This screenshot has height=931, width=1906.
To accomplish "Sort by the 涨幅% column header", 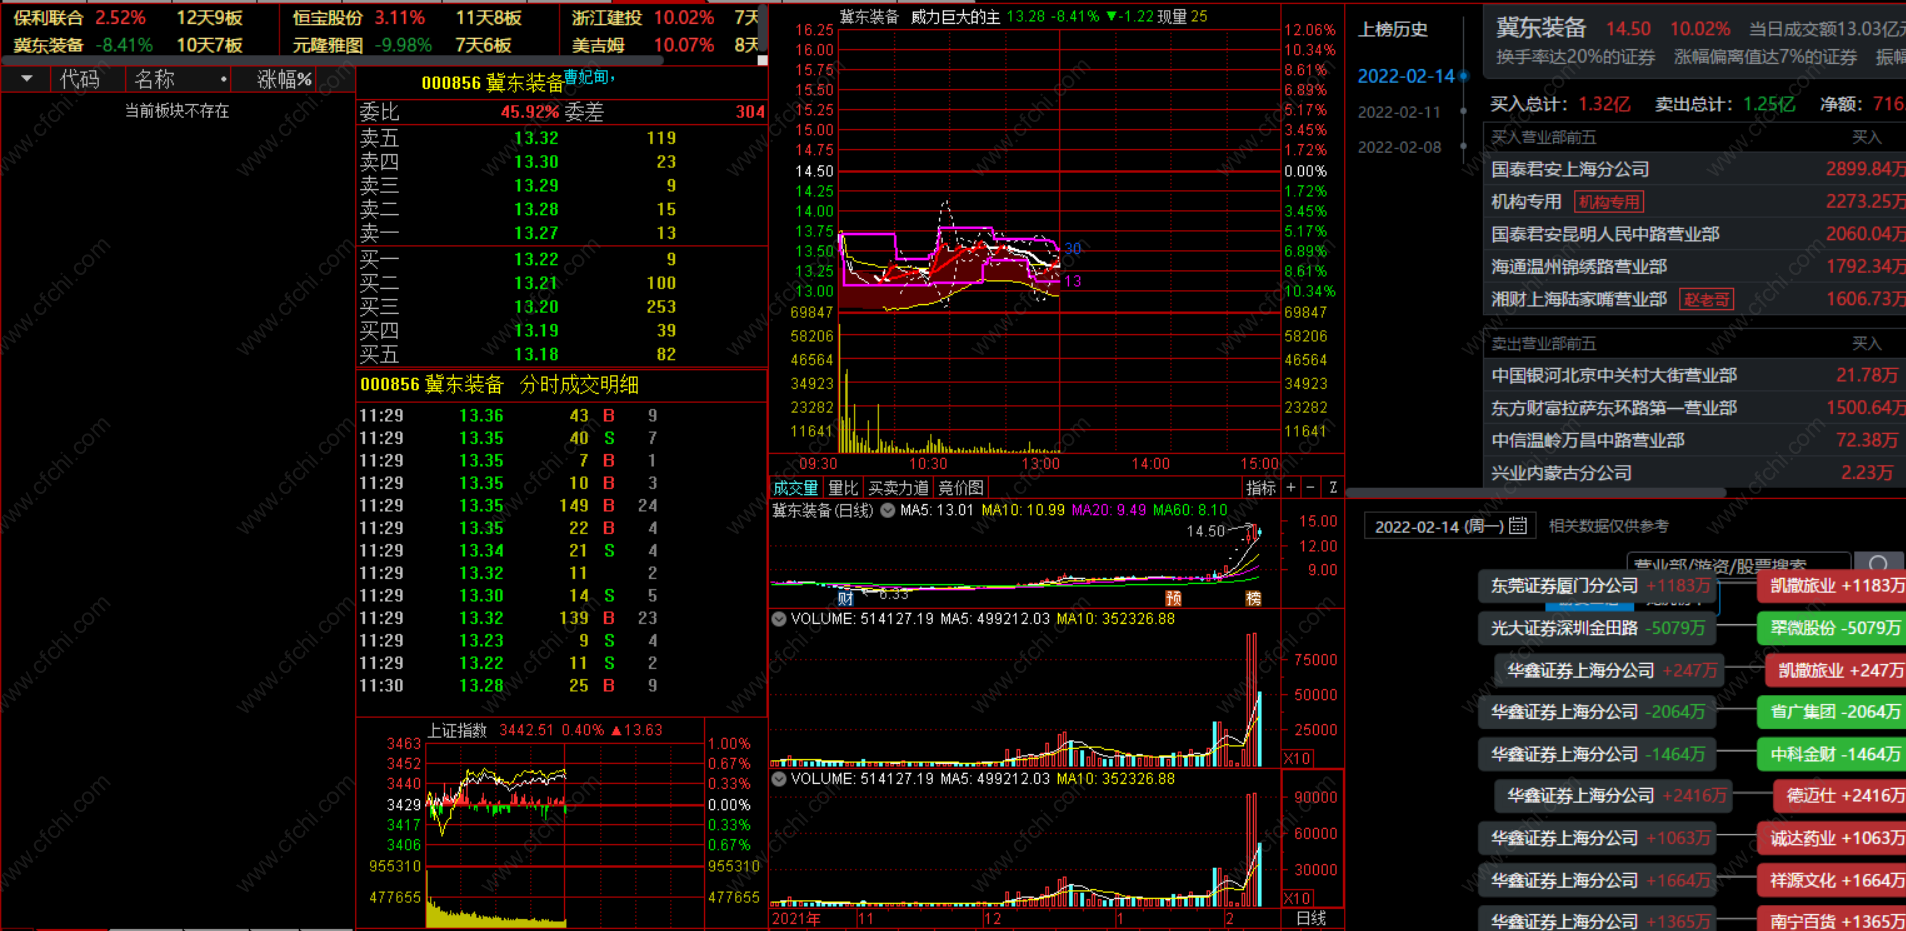I will click(284, 79).
